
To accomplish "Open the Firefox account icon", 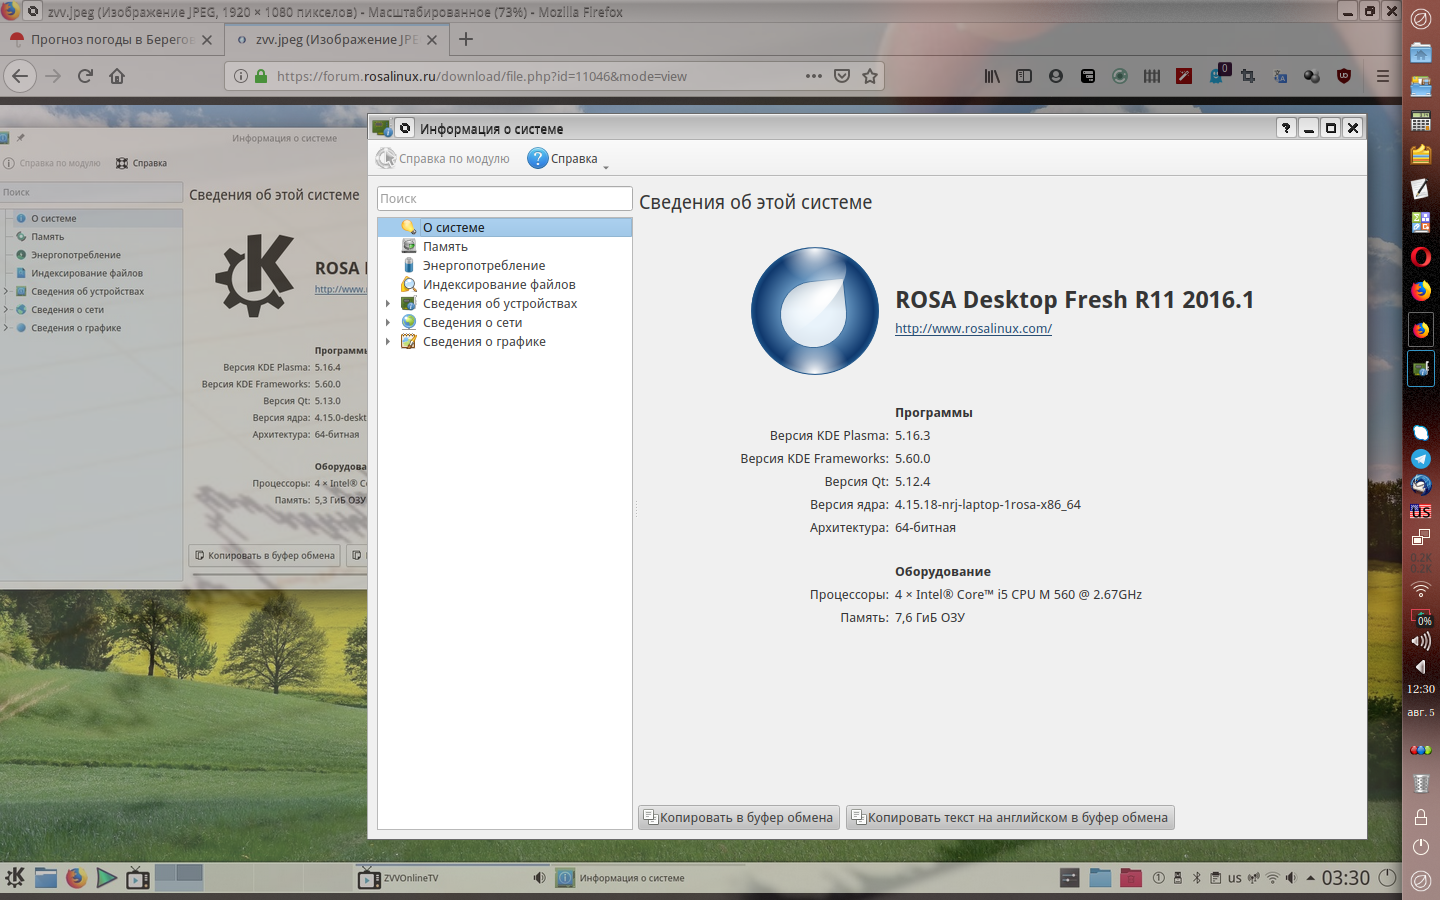I will click(1056, 76).
